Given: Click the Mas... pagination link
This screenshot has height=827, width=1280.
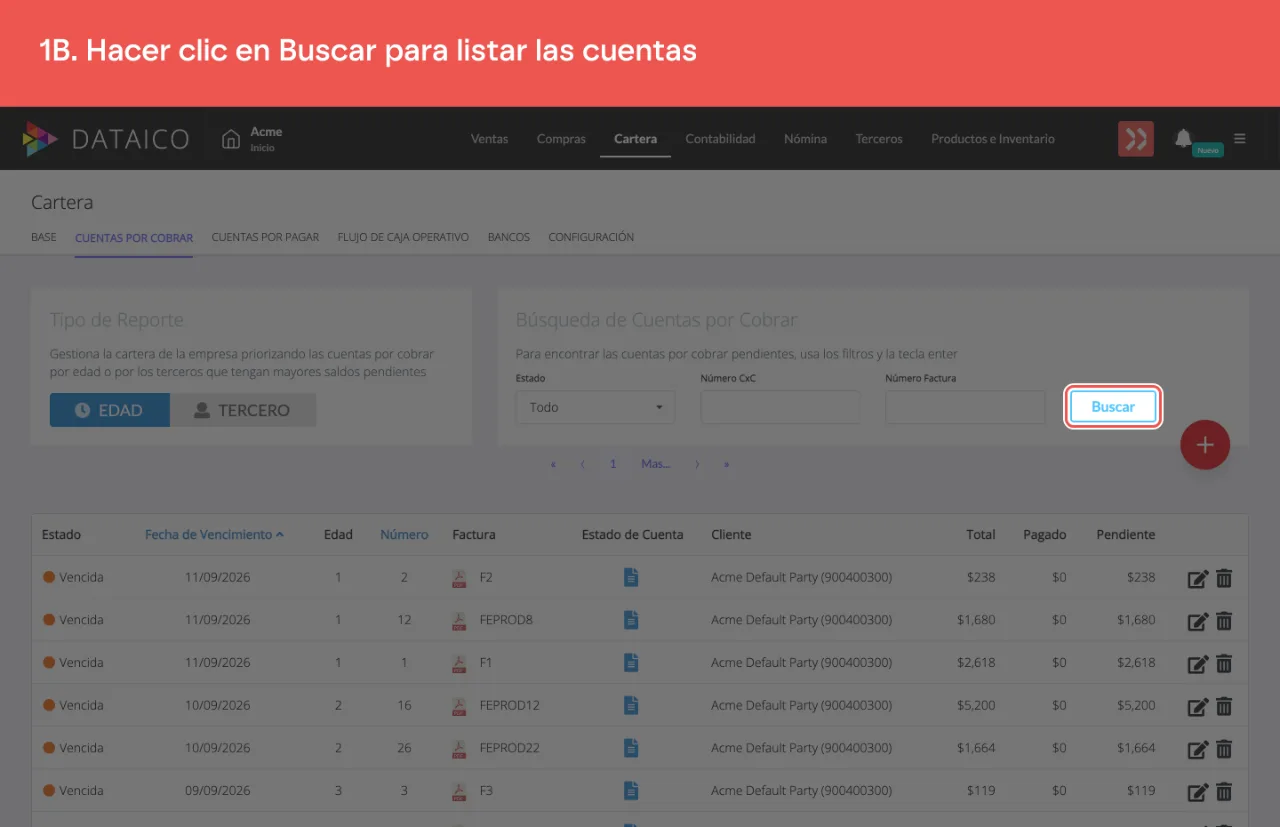Looking at the screenshot, I should point(656,464).
